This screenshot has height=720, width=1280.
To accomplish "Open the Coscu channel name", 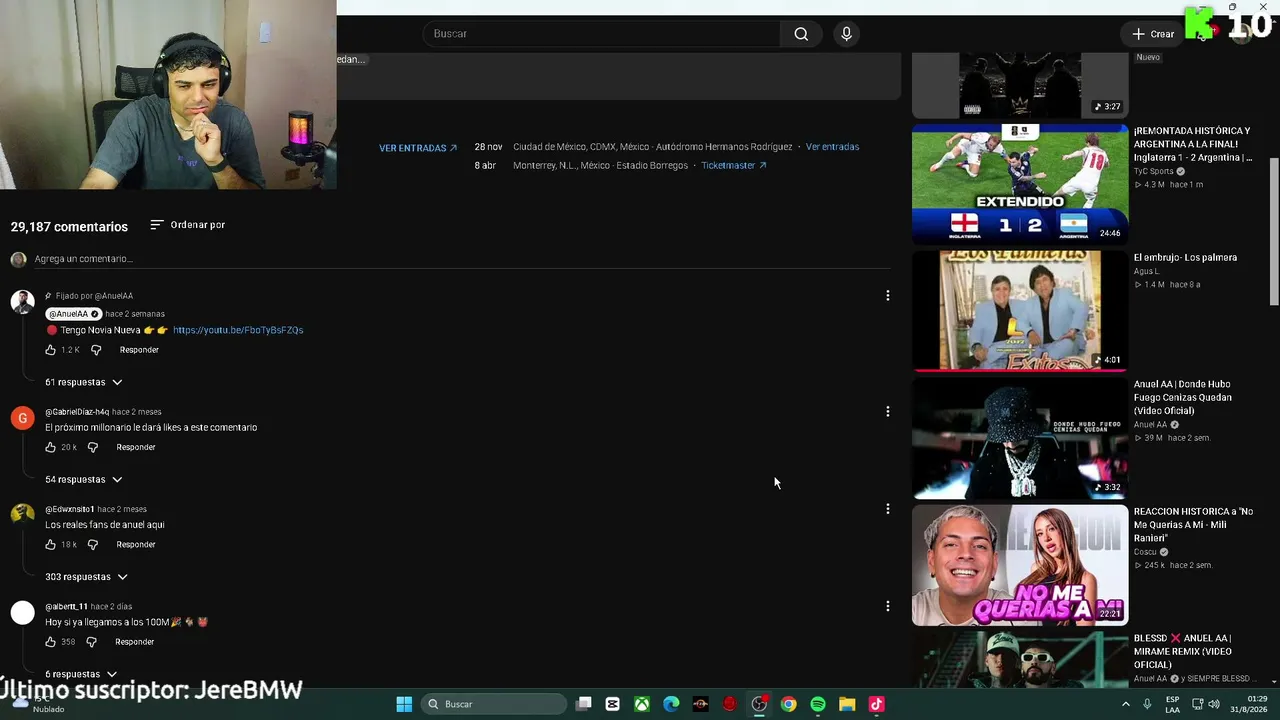I will coord(1145,552).
